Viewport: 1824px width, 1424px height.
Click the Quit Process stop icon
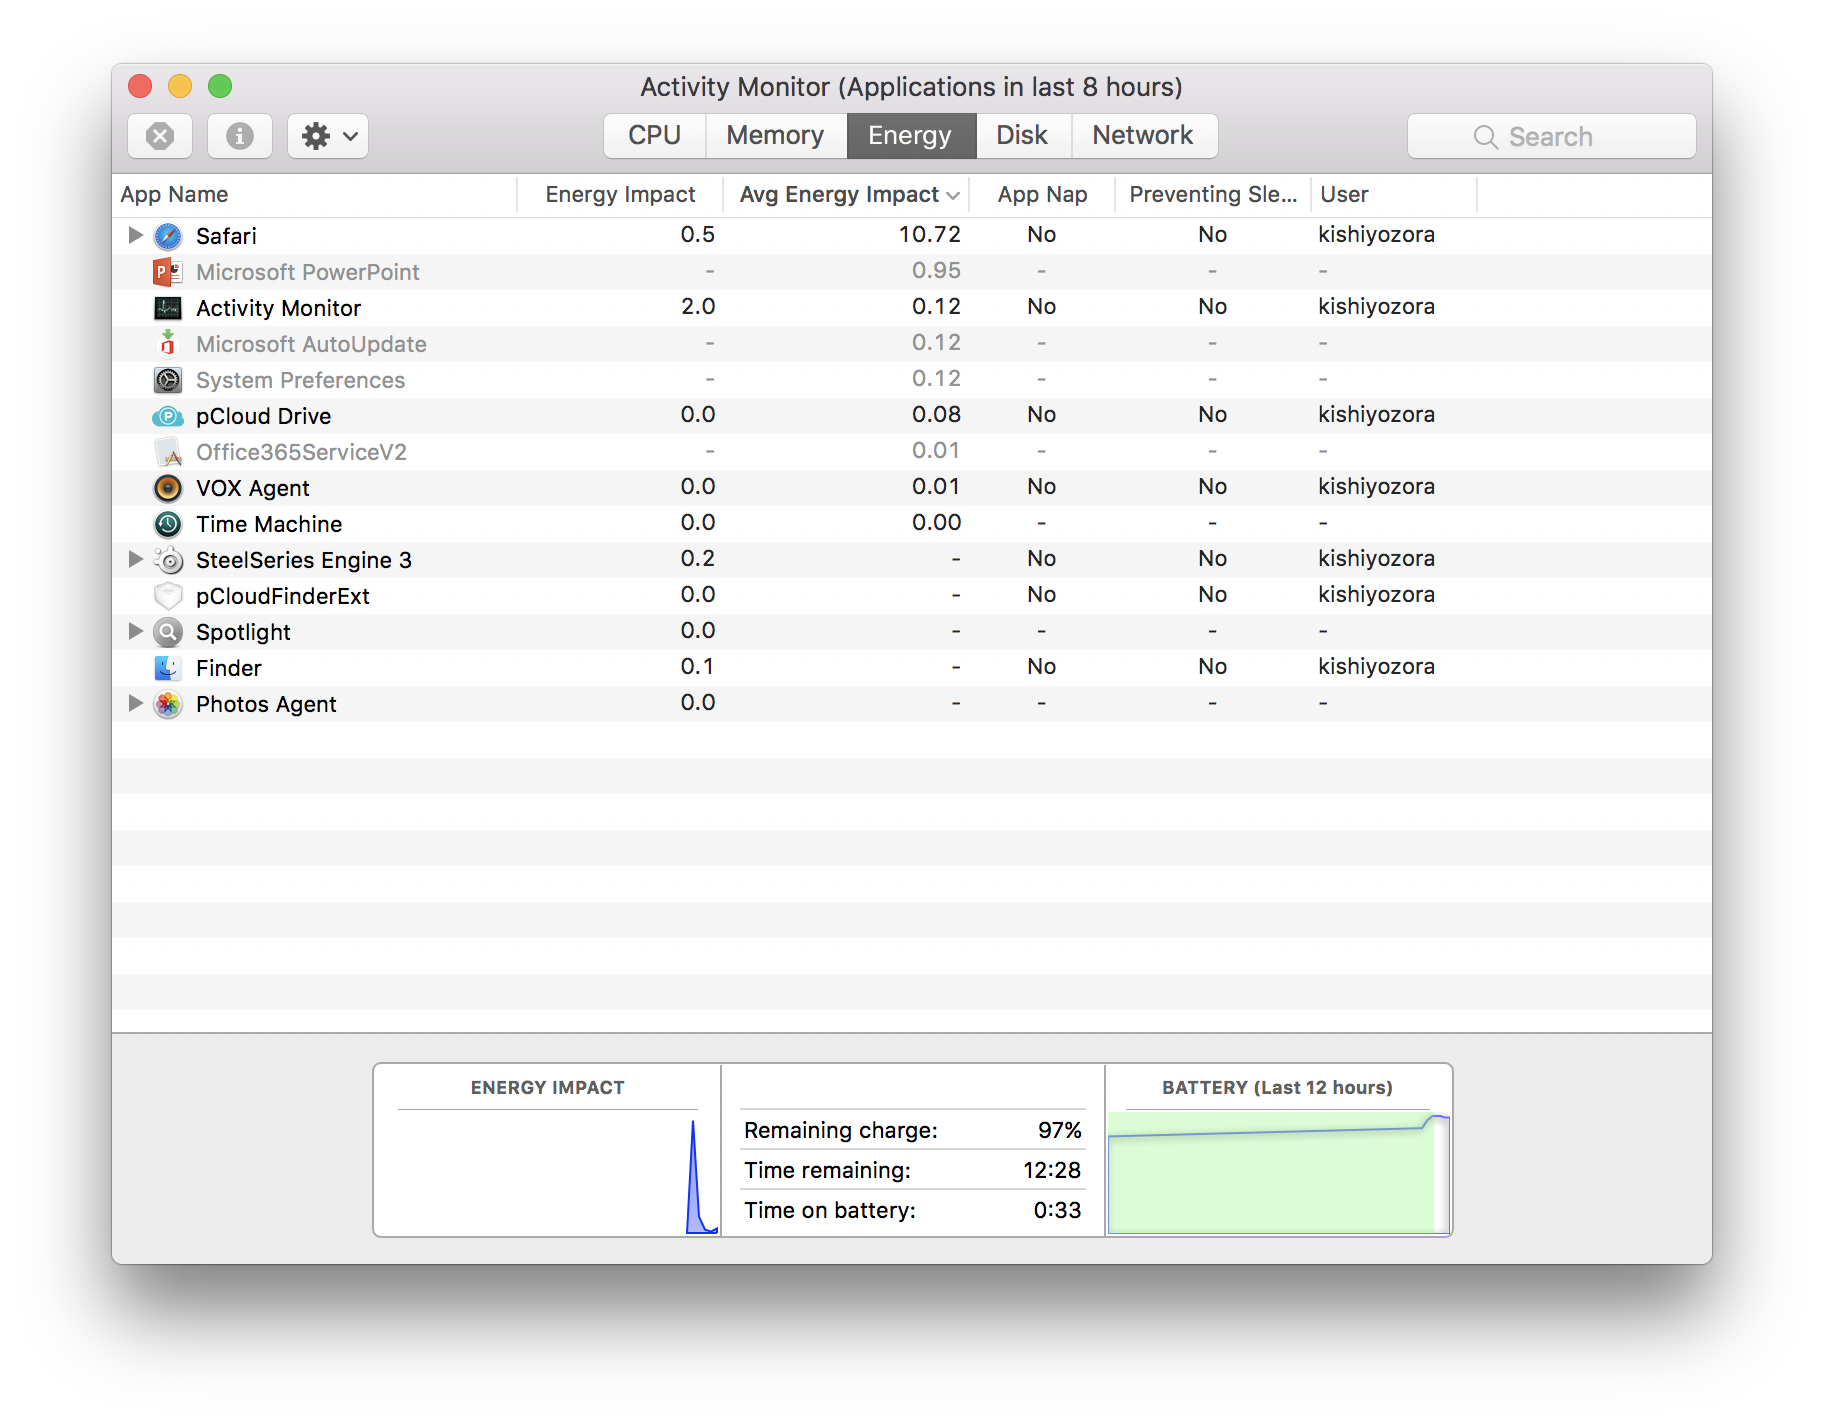(x=160, y=136)
